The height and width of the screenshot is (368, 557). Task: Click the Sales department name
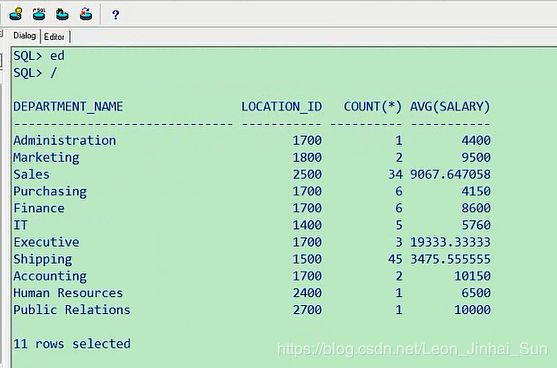point(31,174)
